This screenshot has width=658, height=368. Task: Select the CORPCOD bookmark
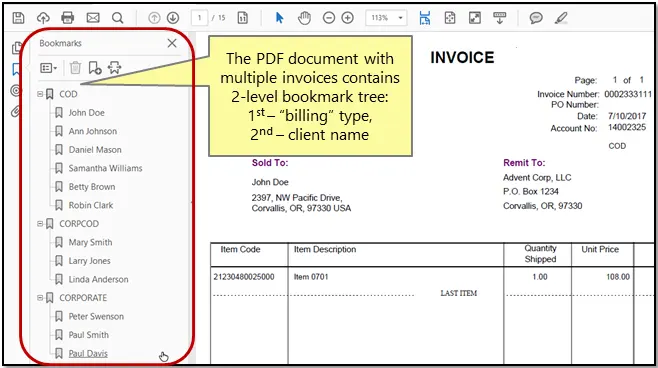pyautogui.click(x=79, y=224)
